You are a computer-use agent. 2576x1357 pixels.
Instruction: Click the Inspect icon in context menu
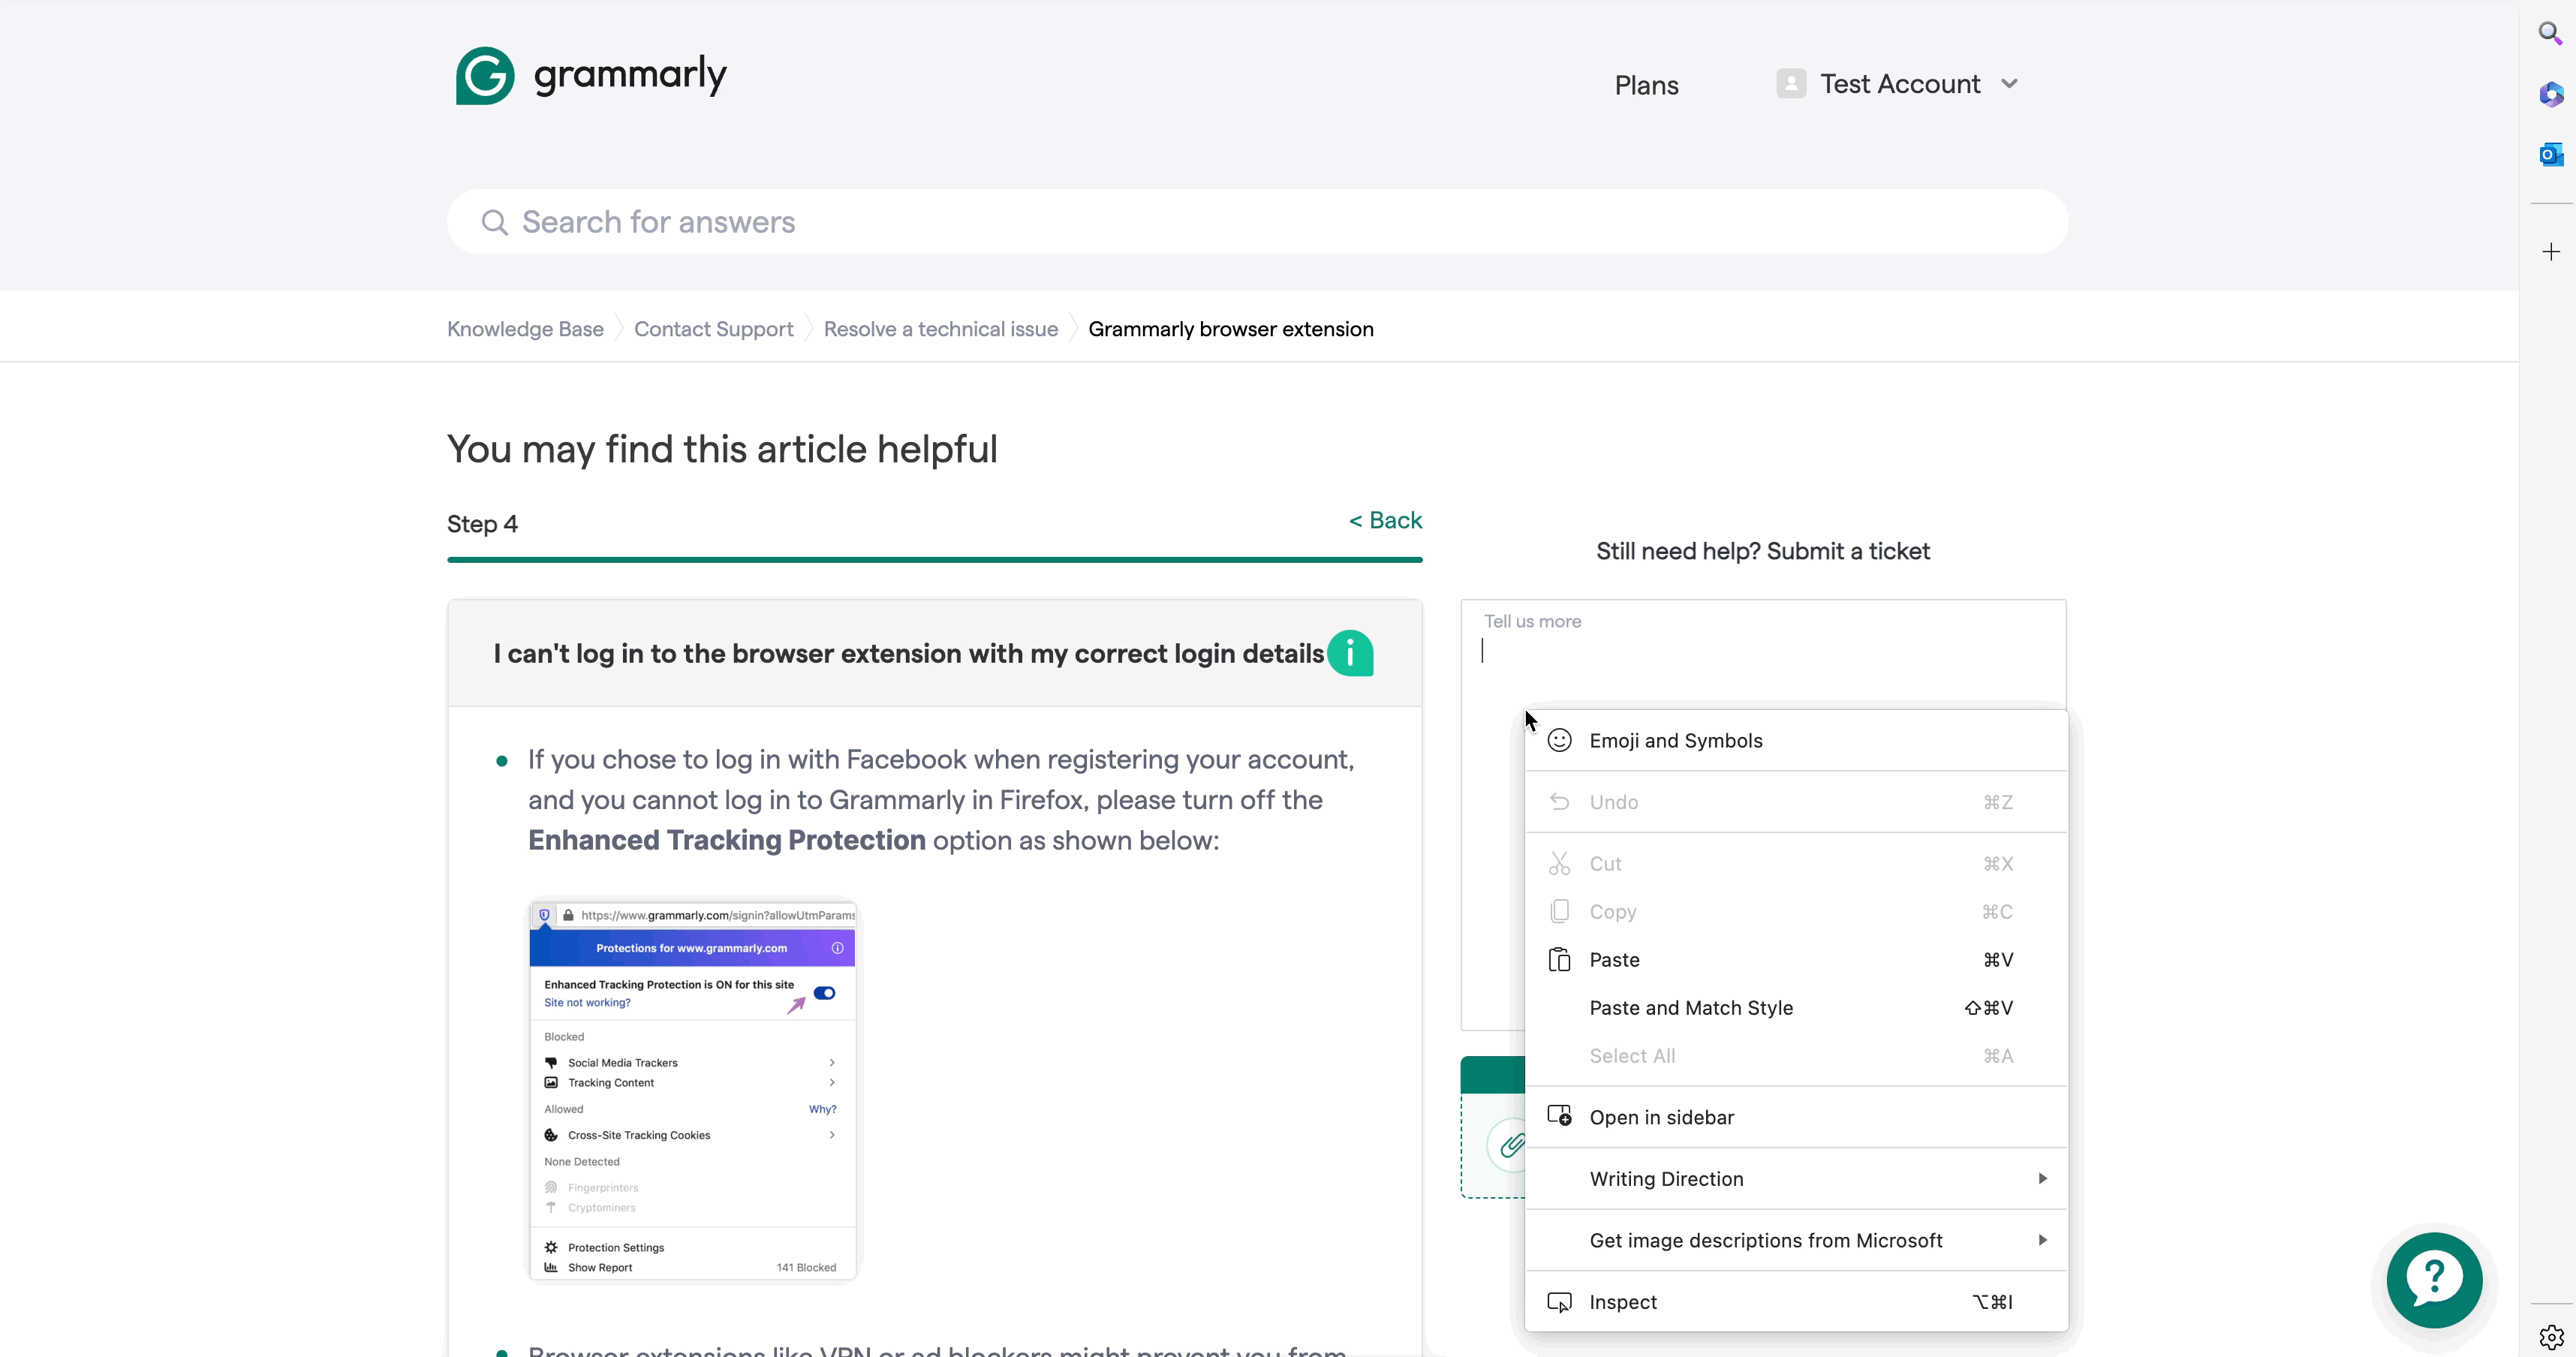[1559, 1302]
